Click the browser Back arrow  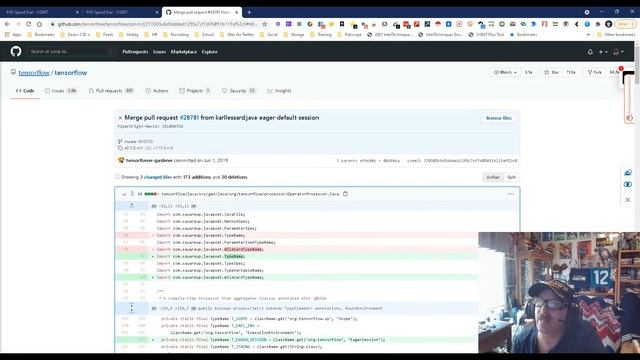point(7,24)
